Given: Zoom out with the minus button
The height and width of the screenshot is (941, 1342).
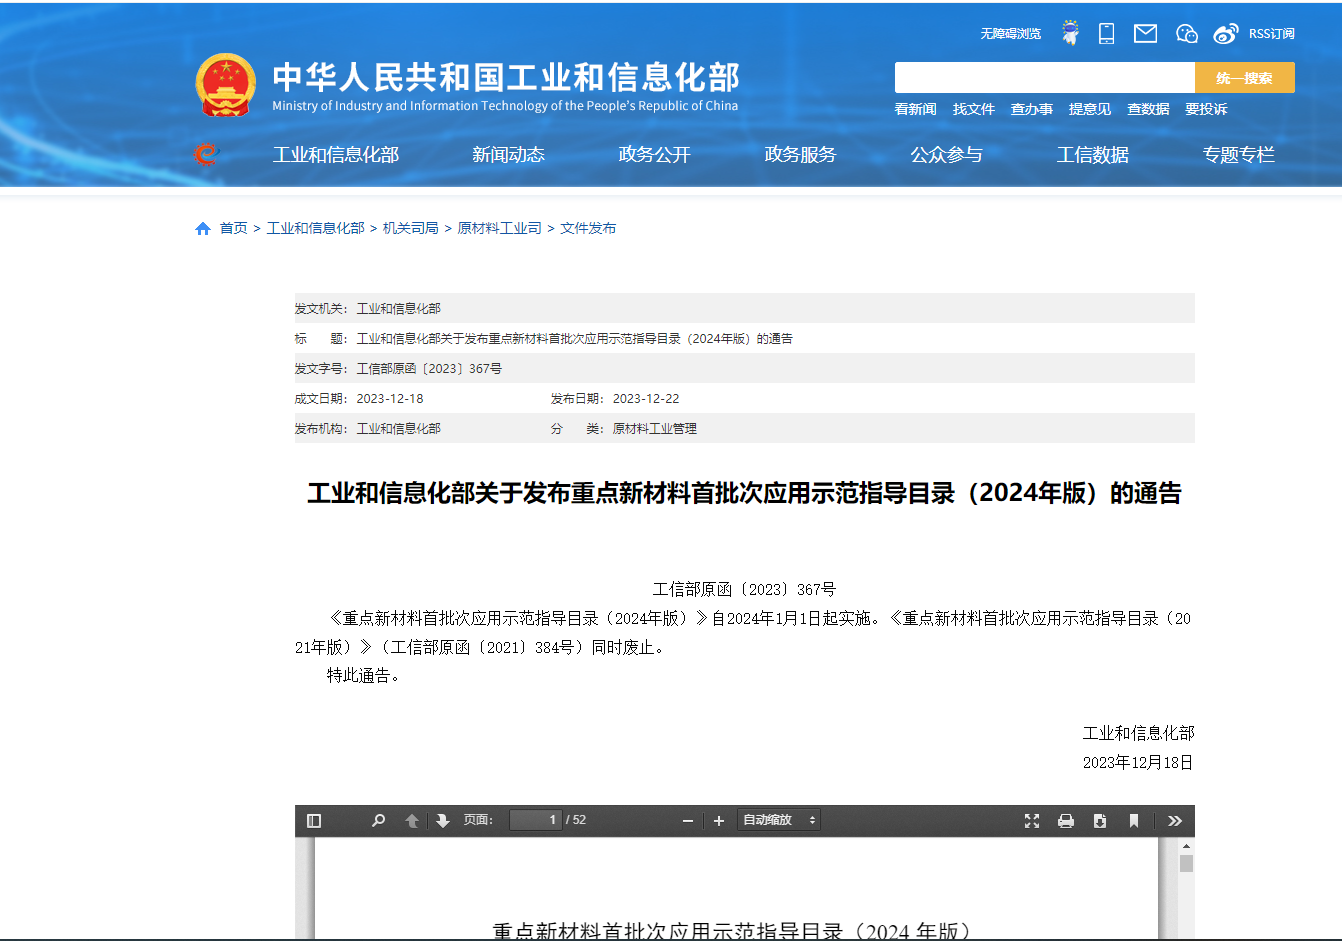Looking at the screenshot, I should coord(688,821).
